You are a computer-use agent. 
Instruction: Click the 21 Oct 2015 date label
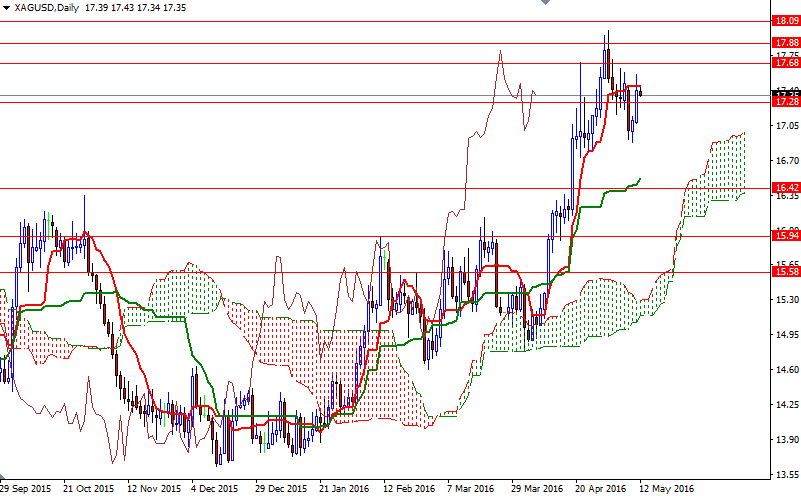[89, 489]
